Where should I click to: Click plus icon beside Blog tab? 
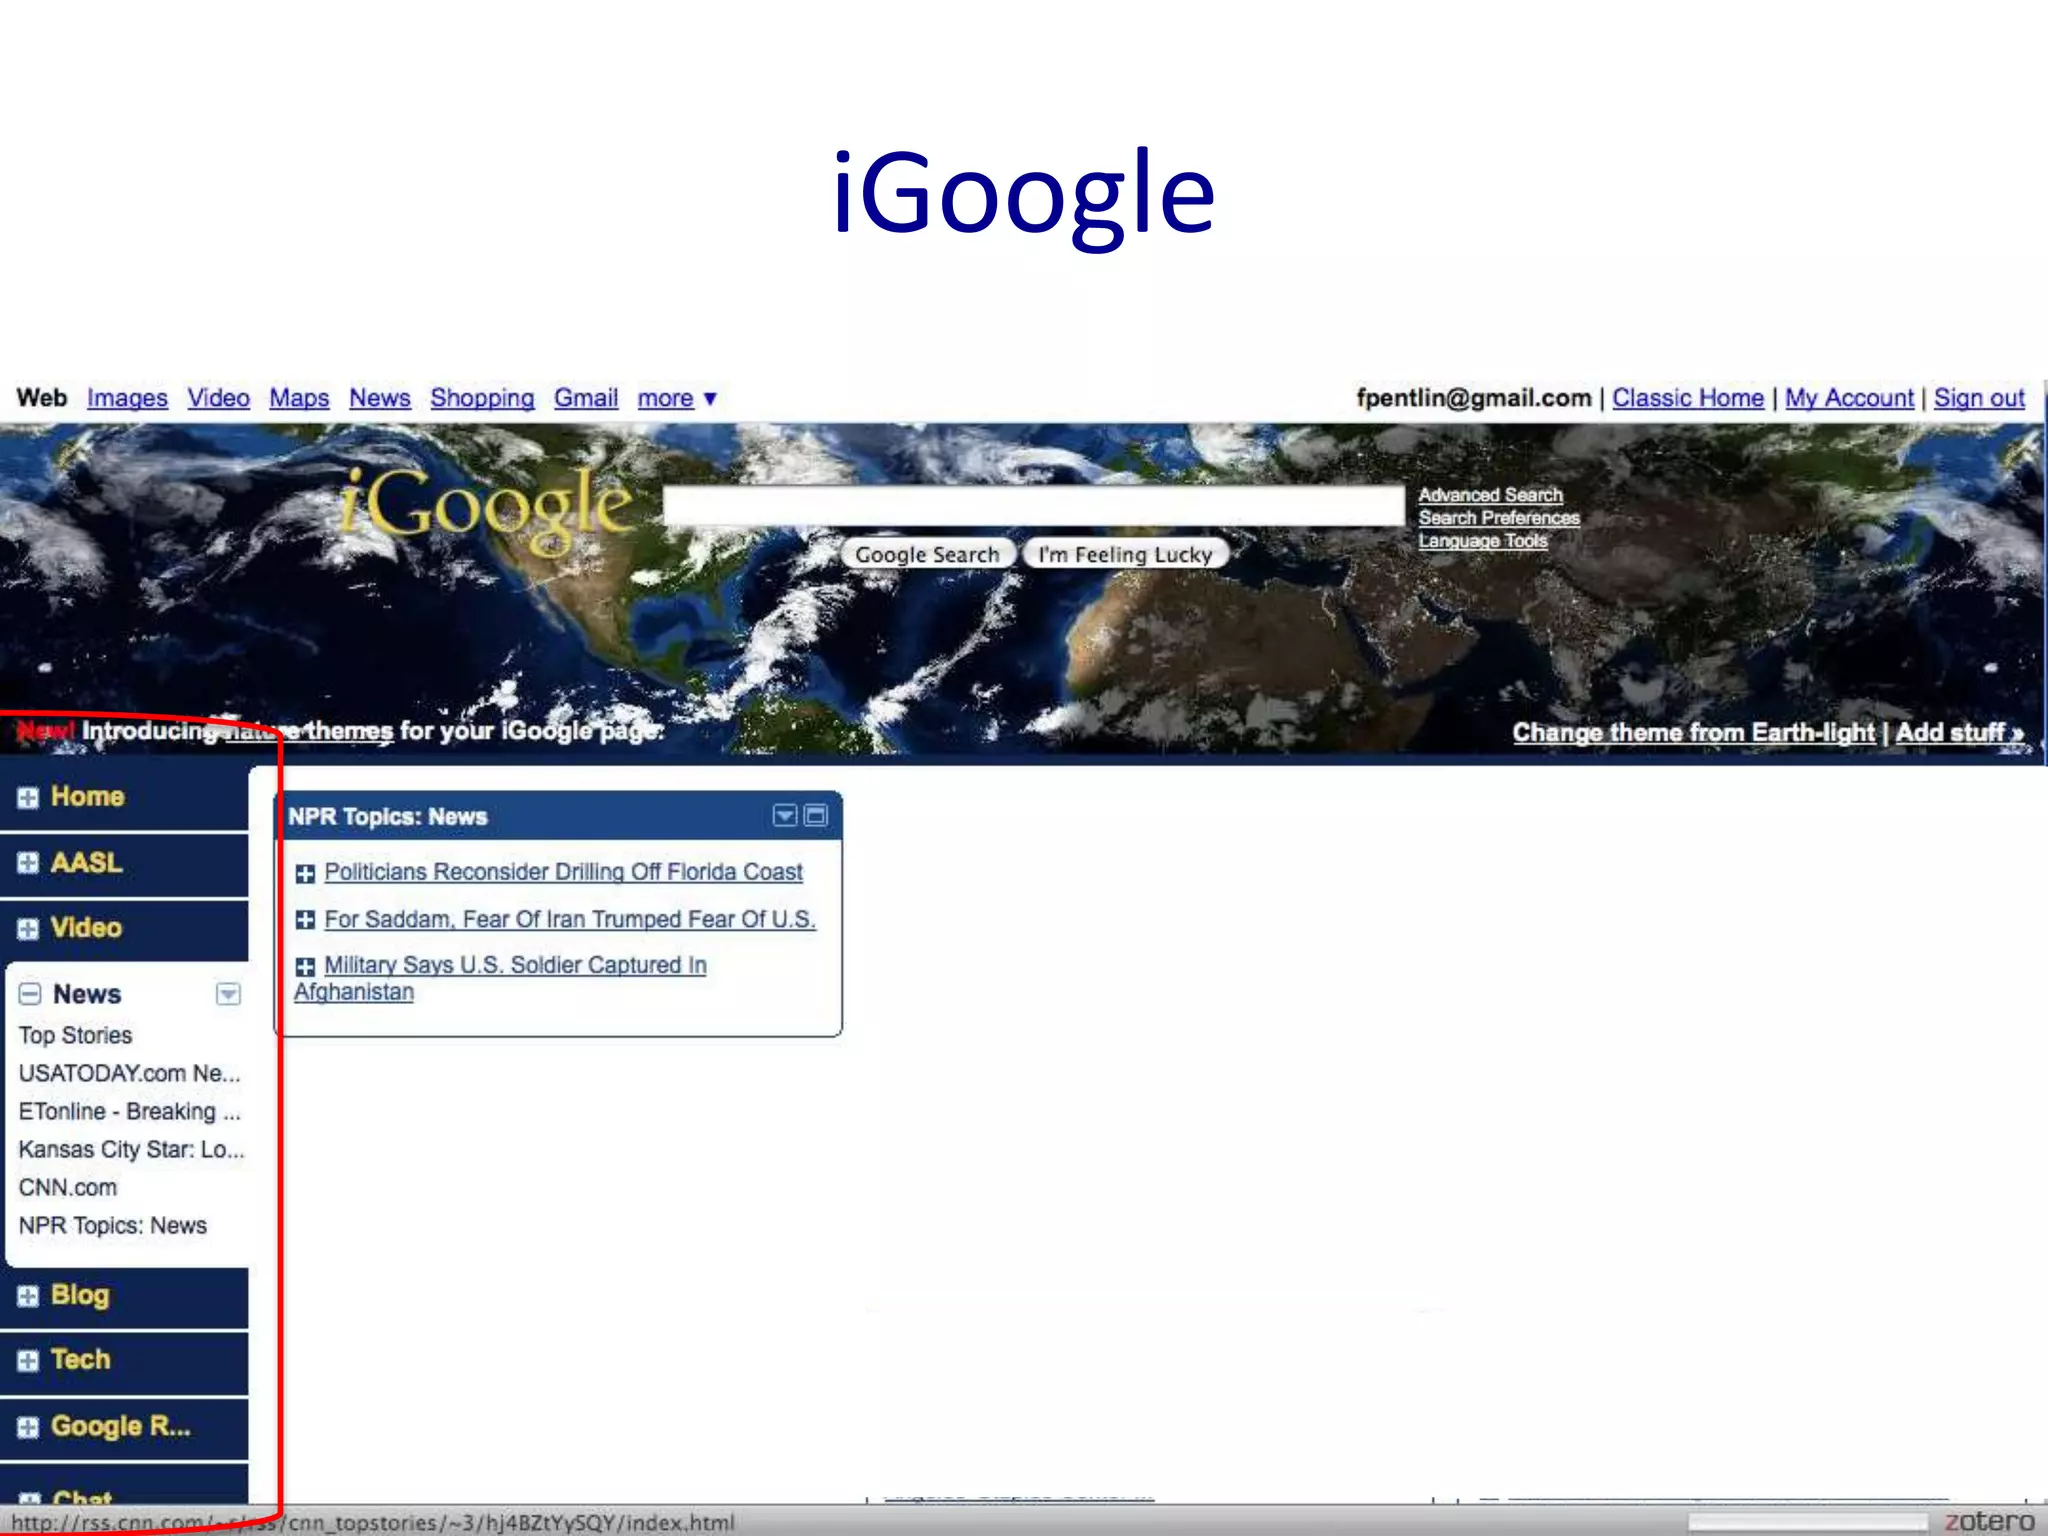coord(28,1296)
